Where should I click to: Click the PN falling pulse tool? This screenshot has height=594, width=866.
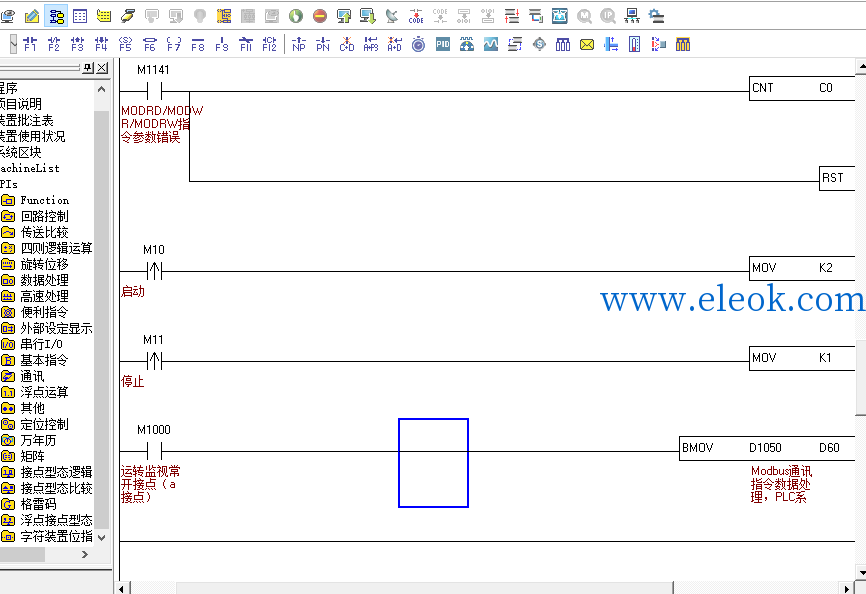[323, 44]
